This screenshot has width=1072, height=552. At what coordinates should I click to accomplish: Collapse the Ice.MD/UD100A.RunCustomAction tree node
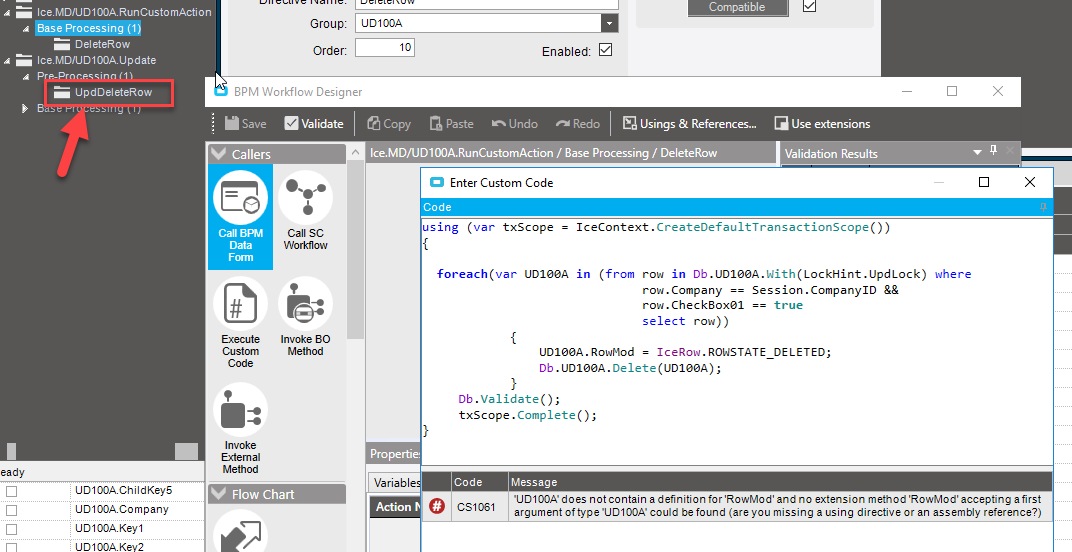pos(7,12)
